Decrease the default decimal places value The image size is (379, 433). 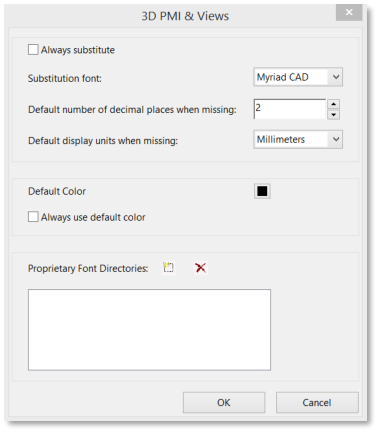333,115
